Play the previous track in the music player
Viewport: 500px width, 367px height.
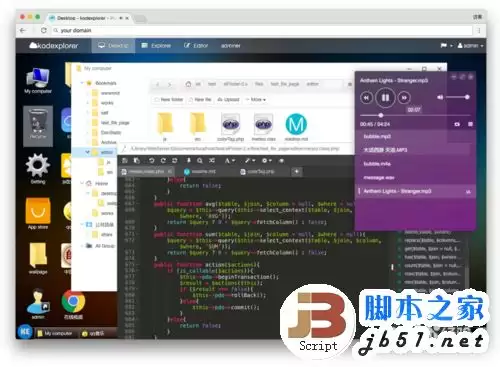click(367, 97)
